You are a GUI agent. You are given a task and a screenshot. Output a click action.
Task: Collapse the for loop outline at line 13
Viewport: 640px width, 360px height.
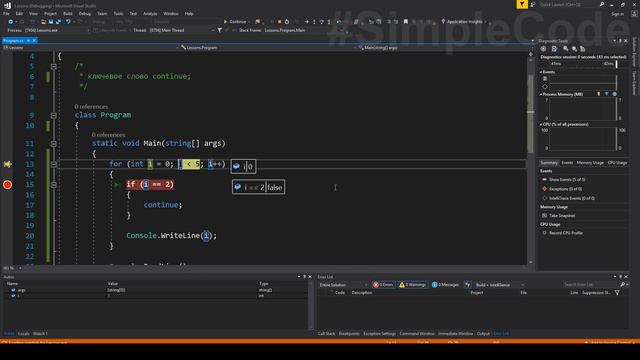pos(53,164)
